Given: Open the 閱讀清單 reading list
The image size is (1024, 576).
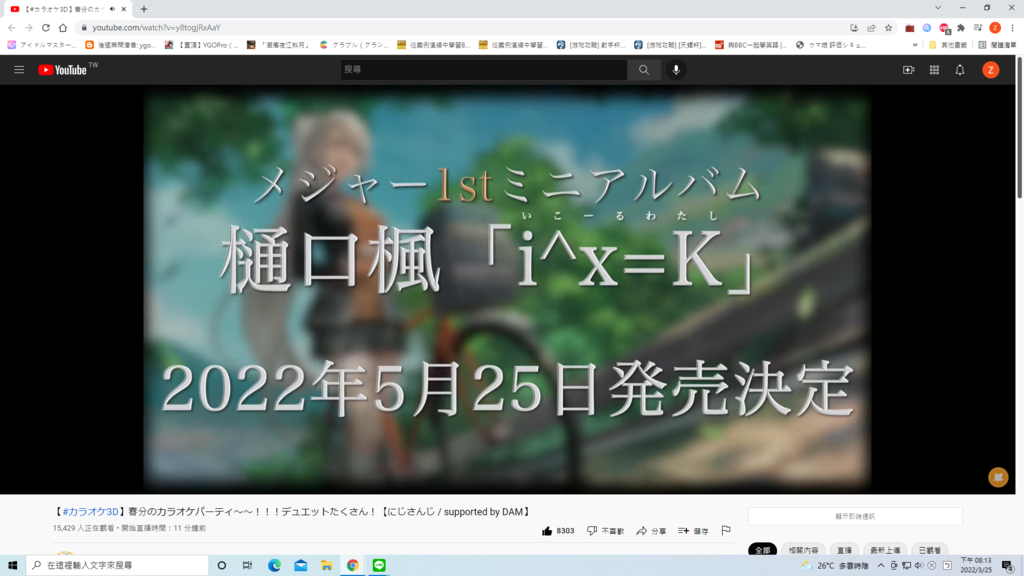Looking at the screenshot, I should [998, 45].
